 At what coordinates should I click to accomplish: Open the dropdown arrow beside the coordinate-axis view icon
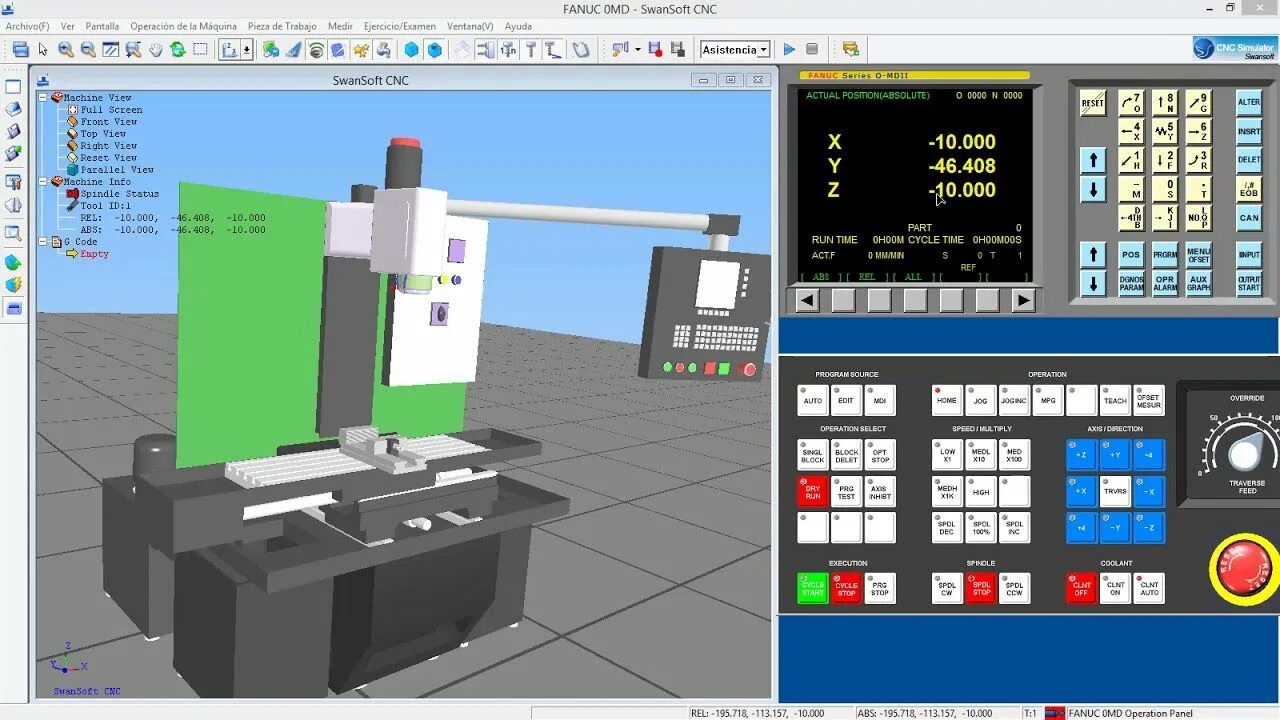coord(246,49)
